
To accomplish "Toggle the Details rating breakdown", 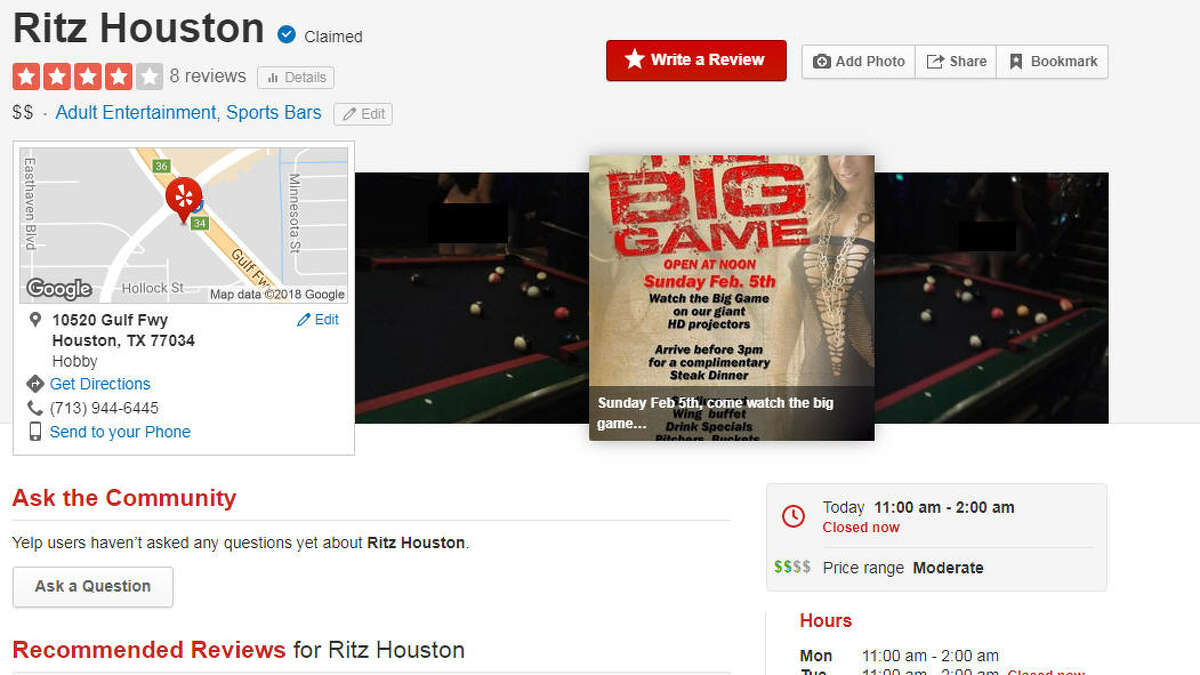I will tap(295, 77).
